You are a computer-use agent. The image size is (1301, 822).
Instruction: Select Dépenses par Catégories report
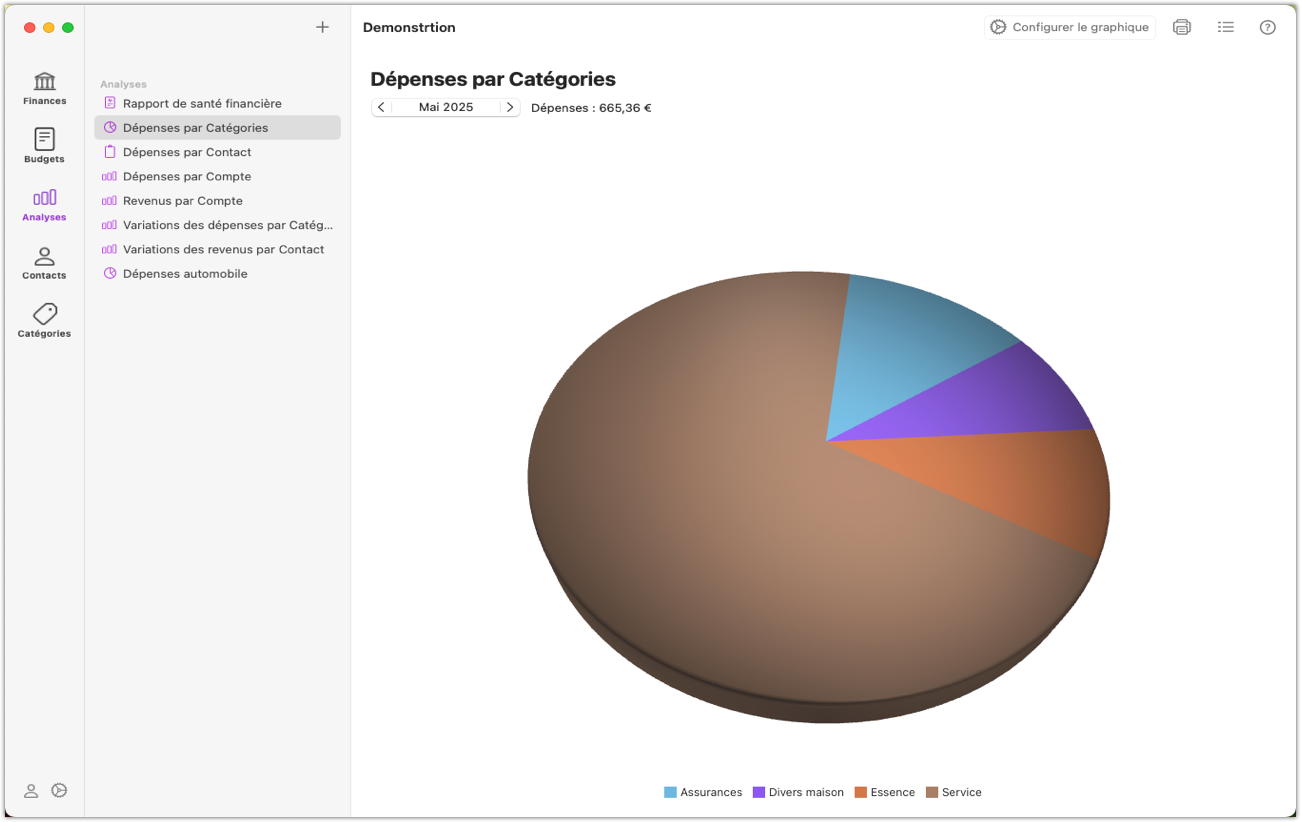tap(217, 127)
